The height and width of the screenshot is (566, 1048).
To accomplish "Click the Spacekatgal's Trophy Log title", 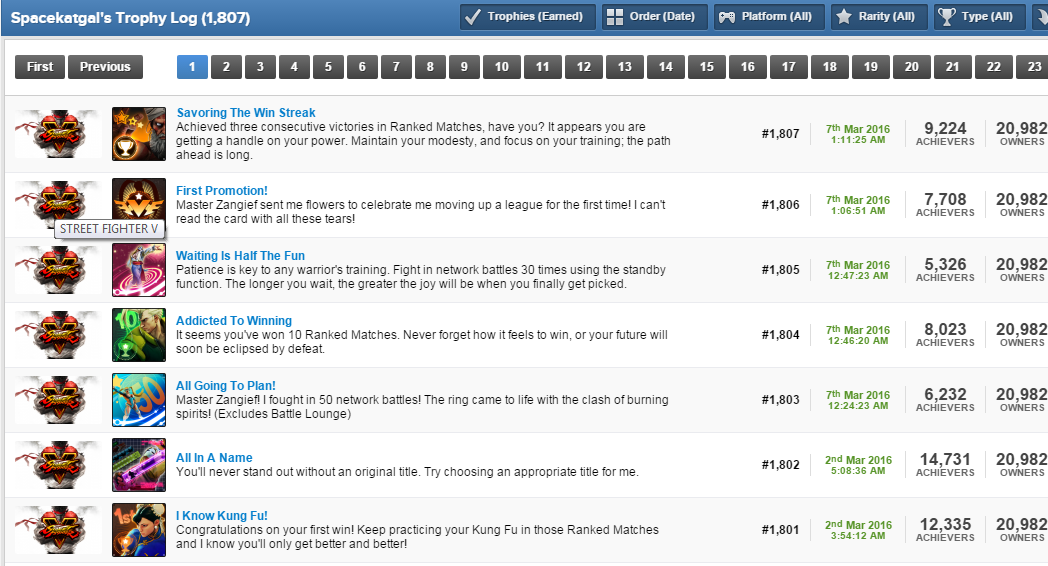I will click(x=130, y=18).
